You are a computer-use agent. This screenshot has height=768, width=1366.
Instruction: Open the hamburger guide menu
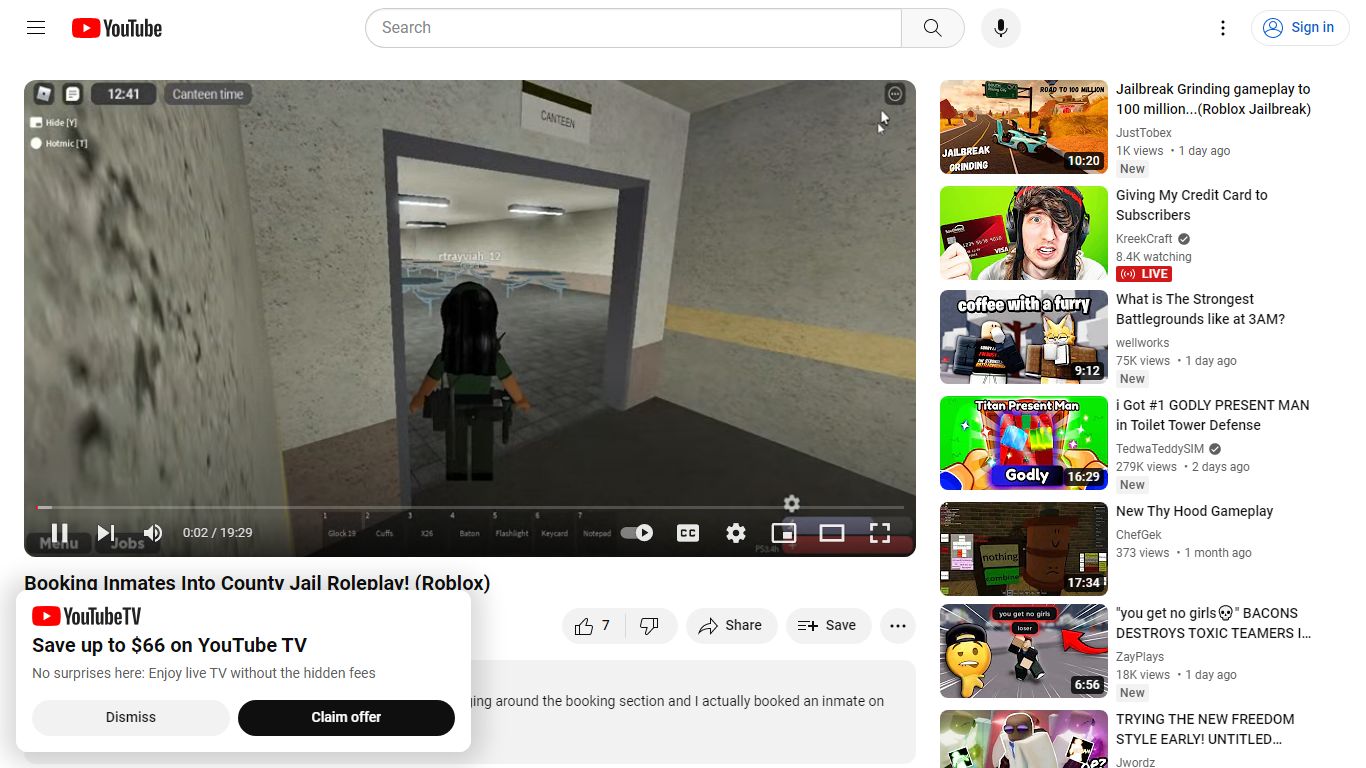pos(36,28)
